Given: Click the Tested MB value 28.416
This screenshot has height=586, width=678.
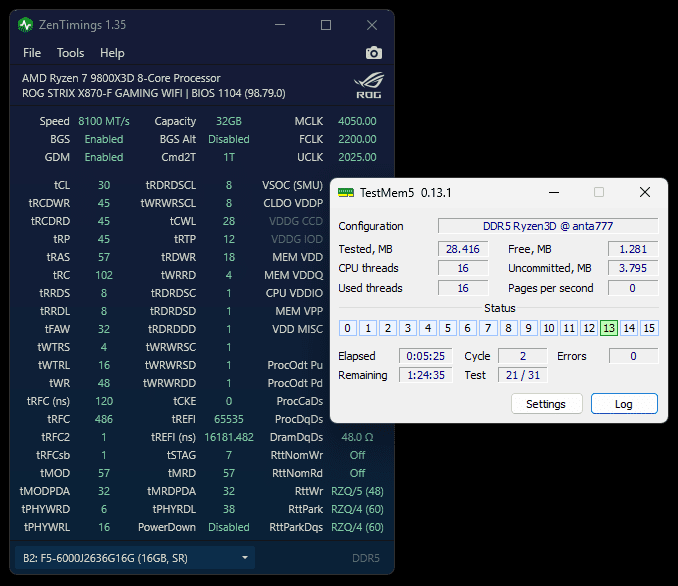Looking at the screenshot, I should [x=463, y=249].
